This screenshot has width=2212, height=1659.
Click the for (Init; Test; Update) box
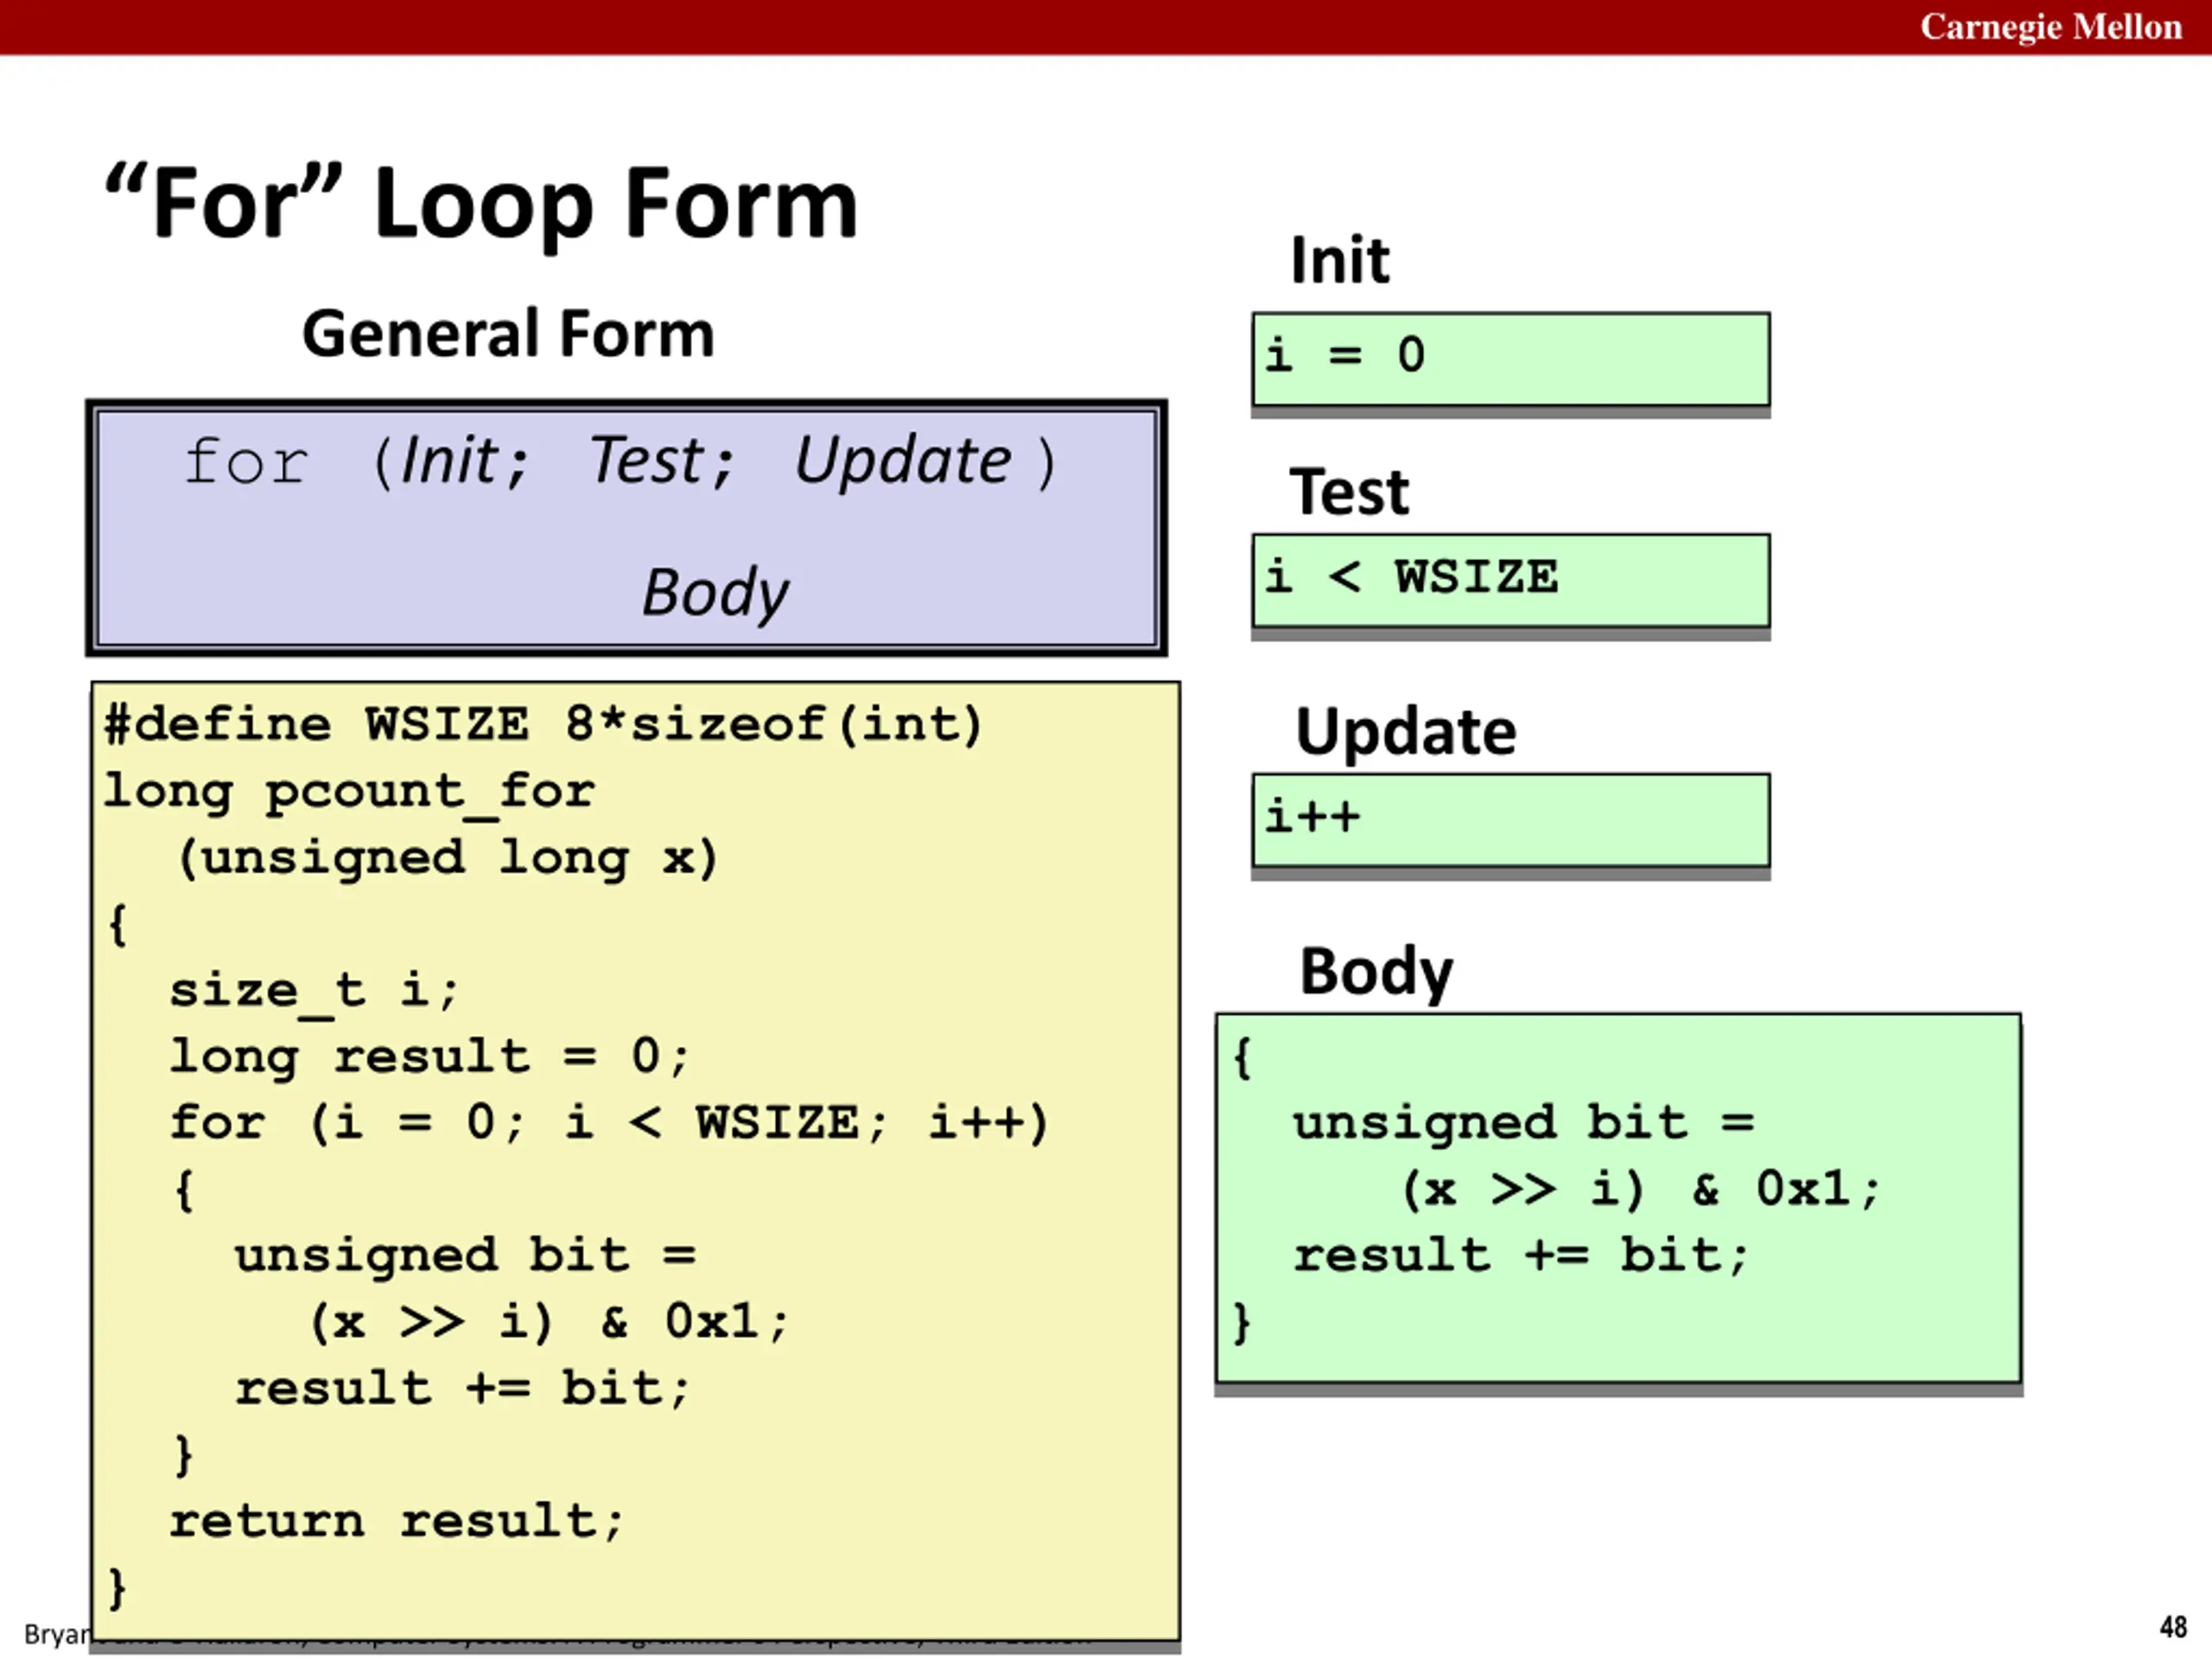click(626, 528)
